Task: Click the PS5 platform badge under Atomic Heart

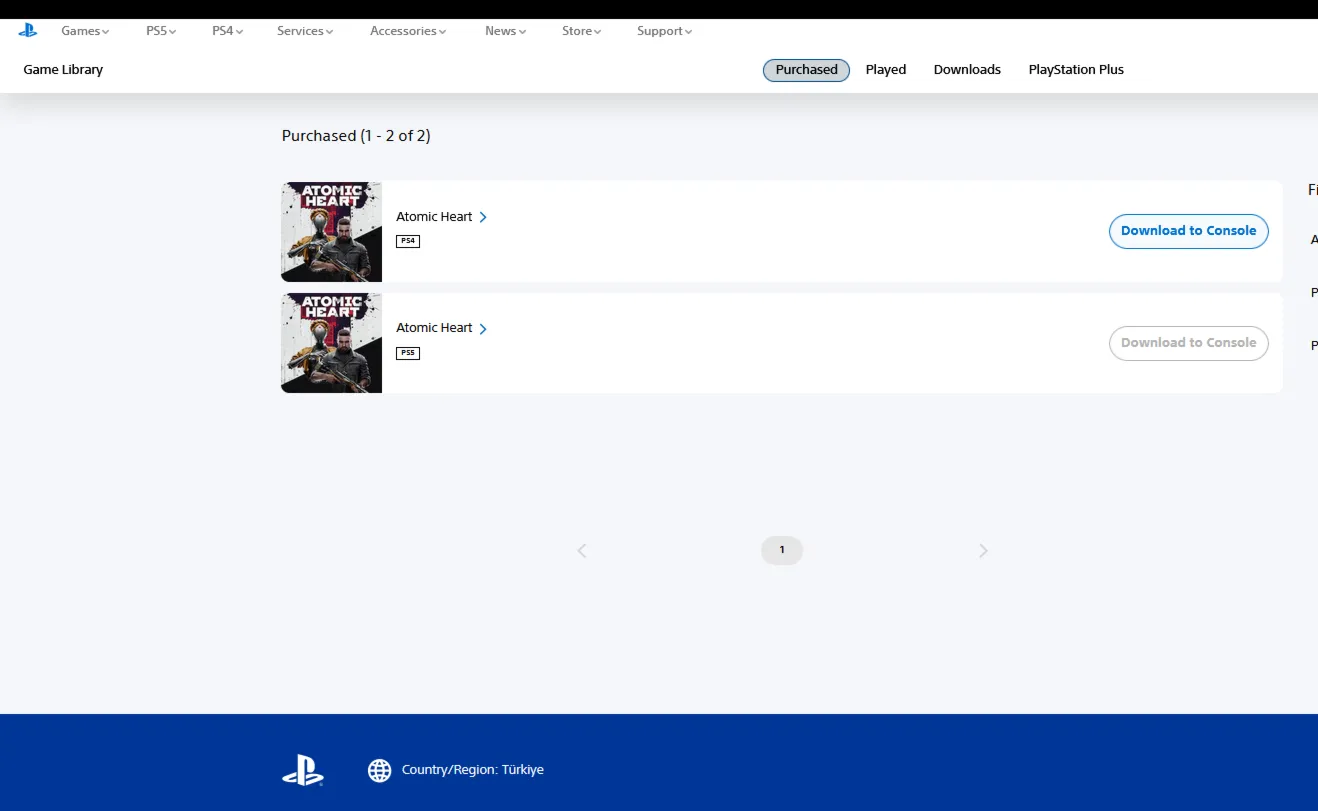Action: 408,353
